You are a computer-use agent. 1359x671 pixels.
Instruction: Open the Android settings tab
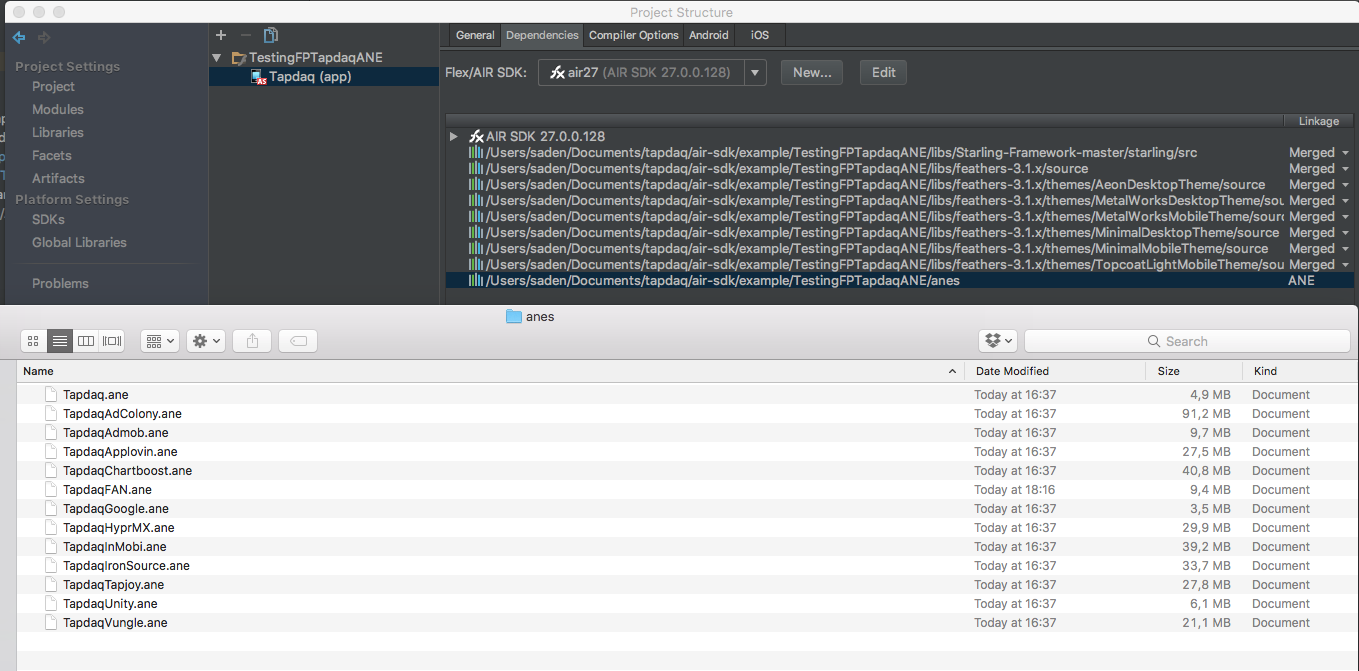(708, 35)
